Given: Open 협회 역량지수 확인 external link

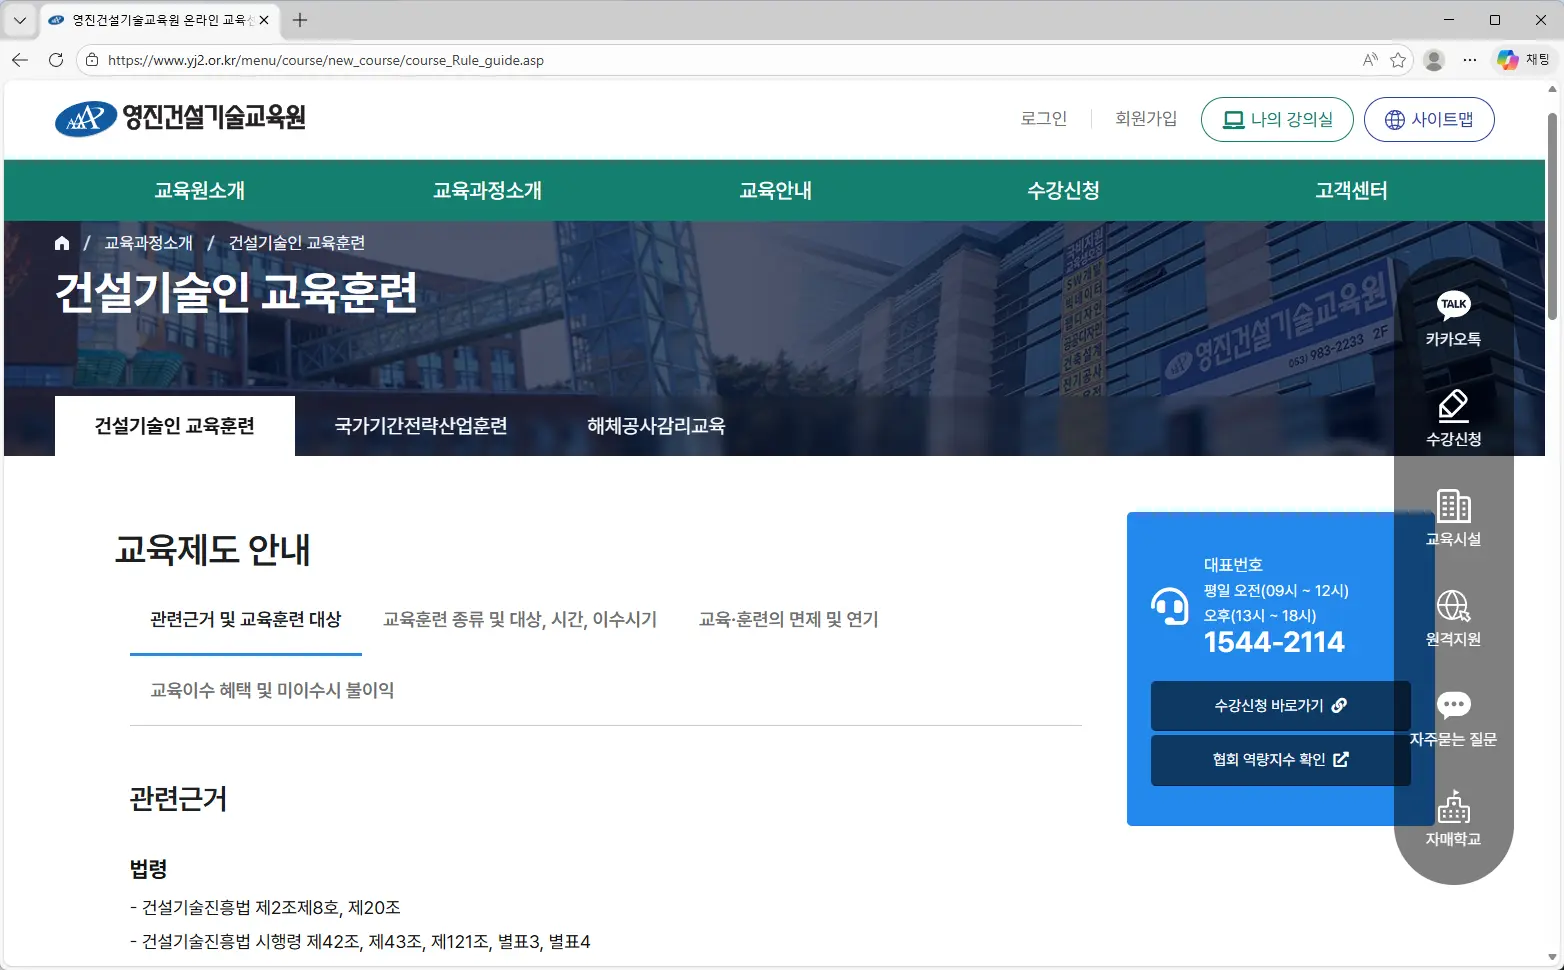Looking at the screenshot, I should pos(1280,759).
